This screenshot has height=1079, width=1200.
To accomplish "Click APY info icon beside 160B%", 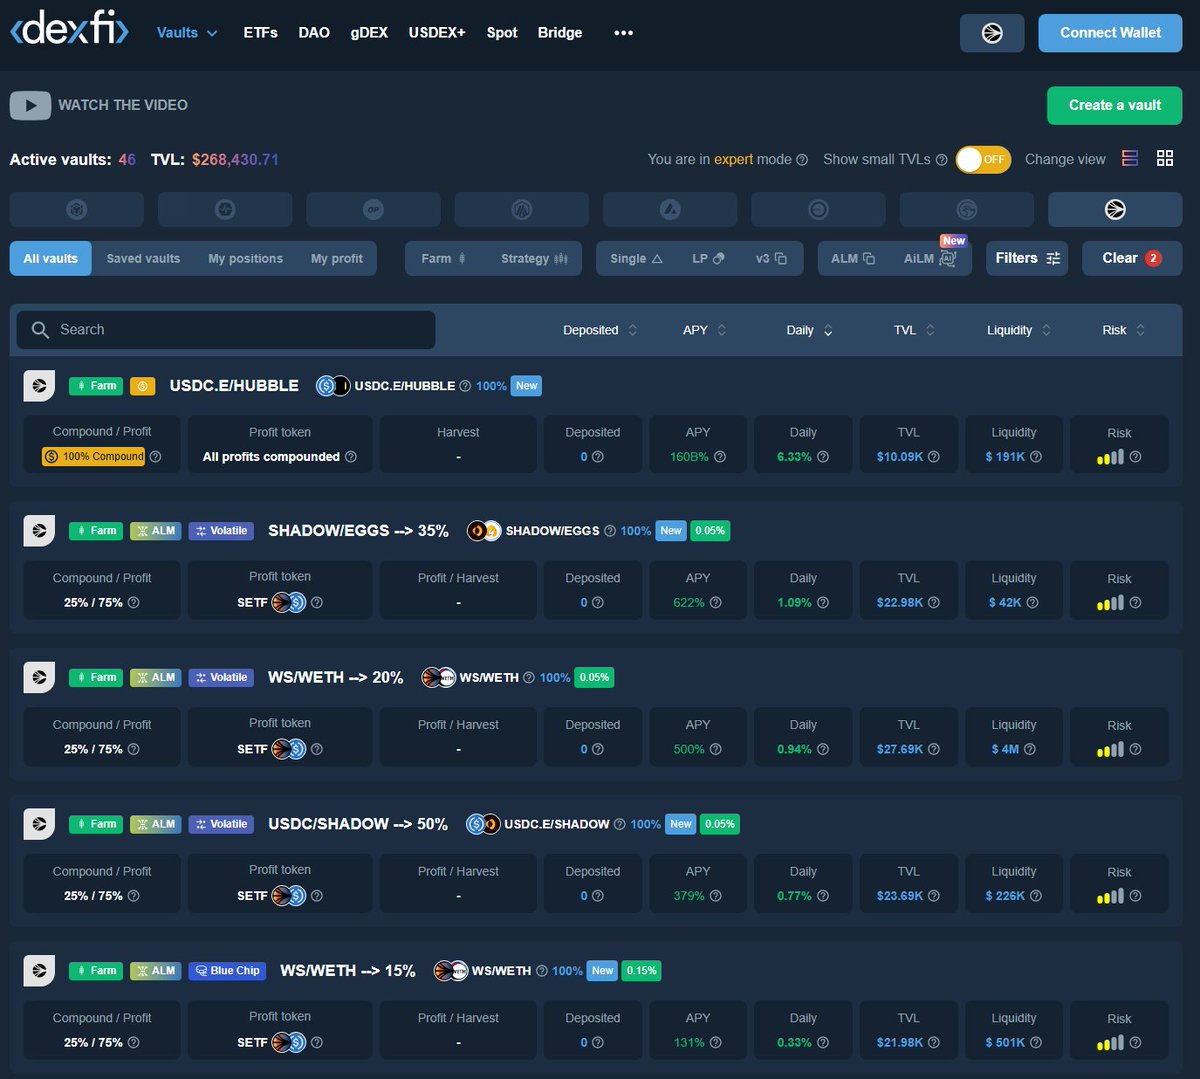I will 719,457.
